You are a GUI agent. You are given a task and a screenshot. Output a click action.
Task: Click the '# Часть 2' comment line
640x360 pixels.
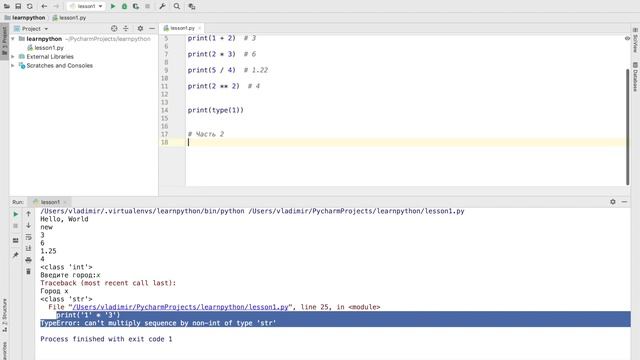point(206,134)
